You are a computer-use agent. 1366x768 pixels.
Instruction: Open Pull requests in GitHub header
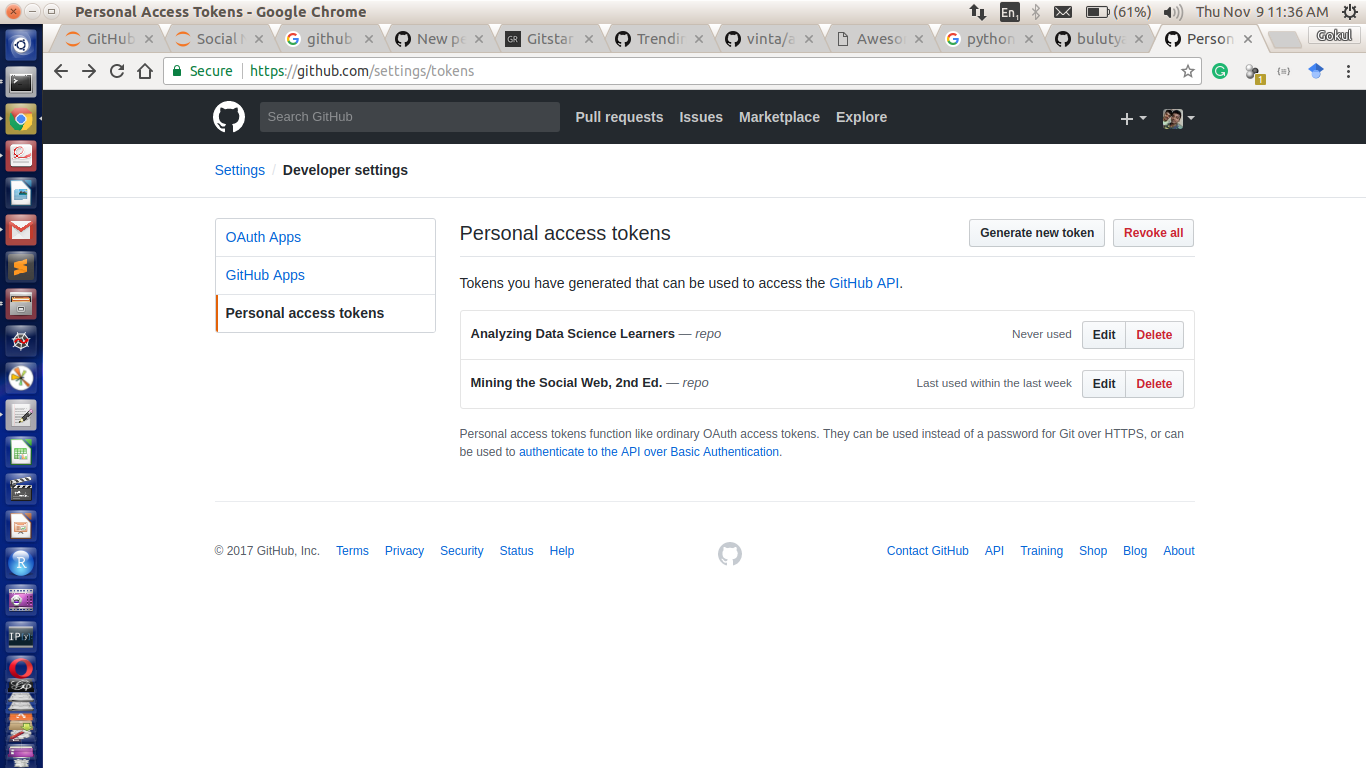[619, 117]
